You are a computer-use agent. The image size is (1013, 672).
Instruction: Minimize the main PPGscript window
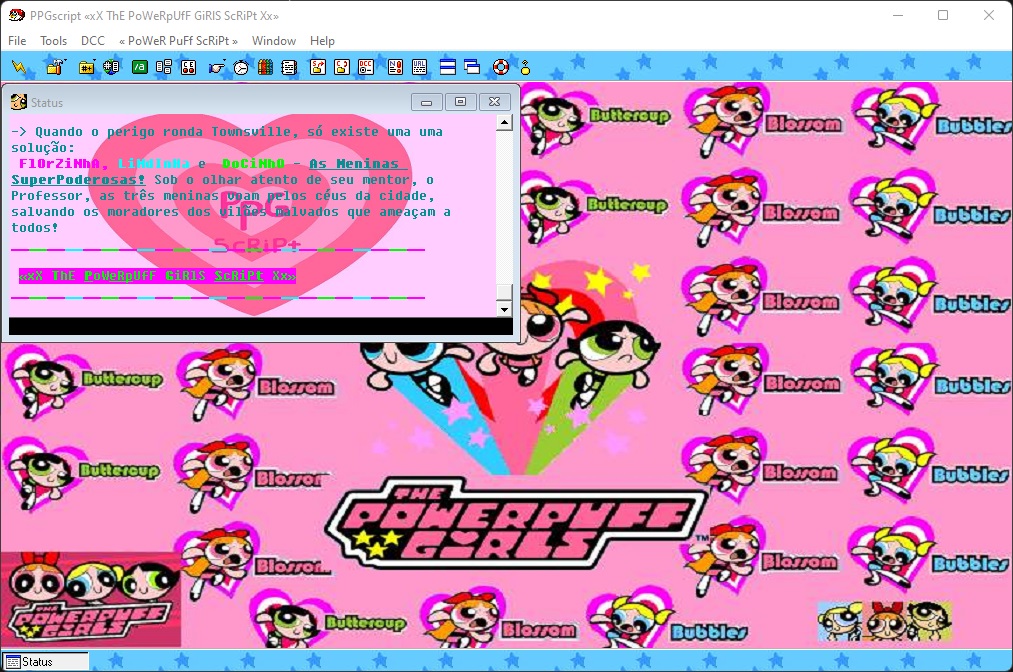(x=898, y=15)
